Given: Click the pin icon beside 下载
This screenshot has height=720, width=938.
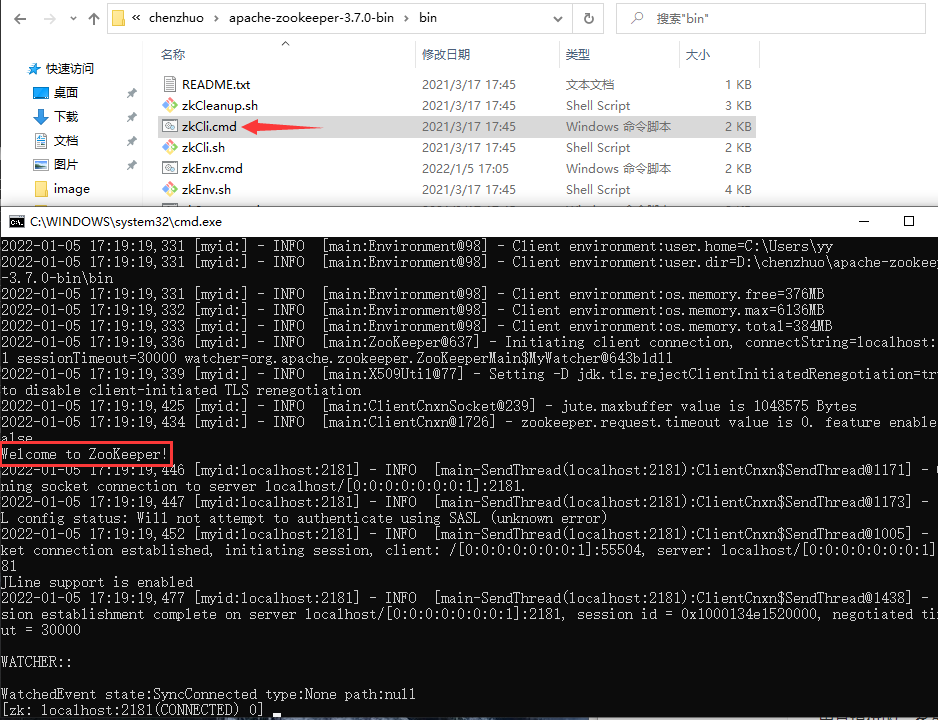Looking at the screenshot, I should tap(131, 117).
